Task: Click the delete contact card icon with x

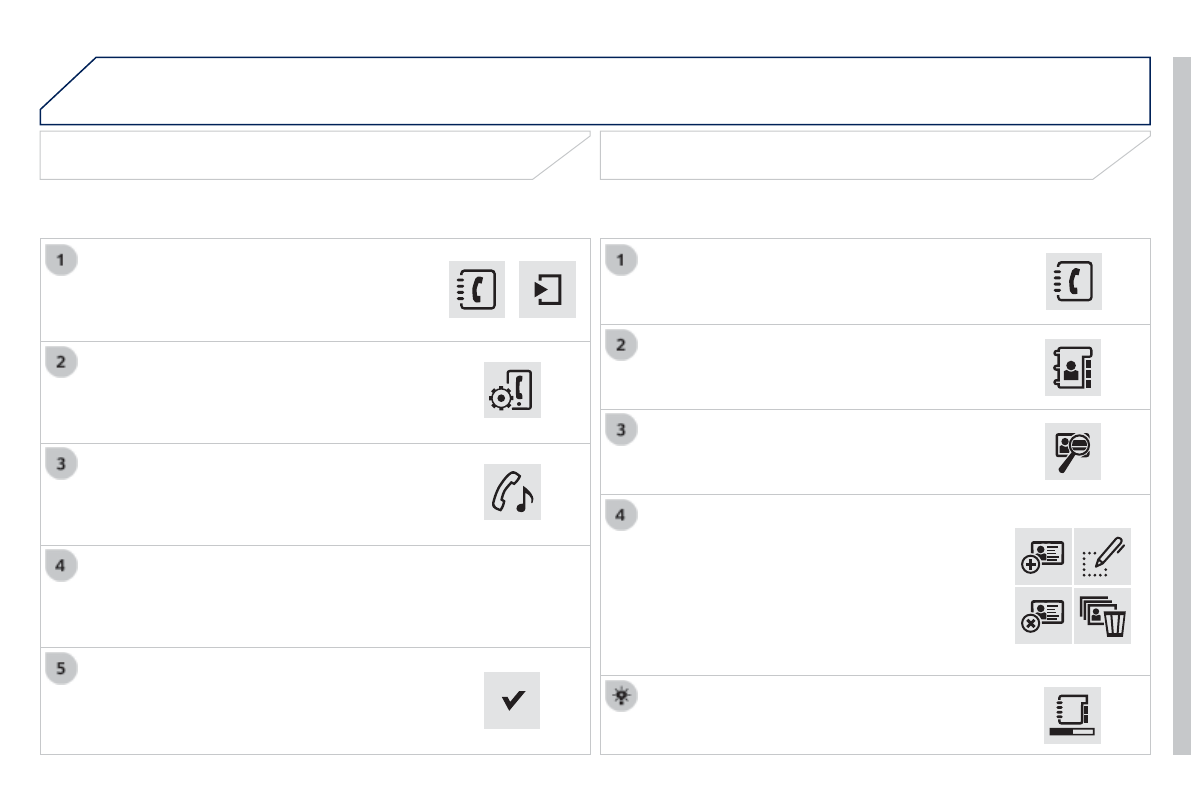Action: point(1043,616)
